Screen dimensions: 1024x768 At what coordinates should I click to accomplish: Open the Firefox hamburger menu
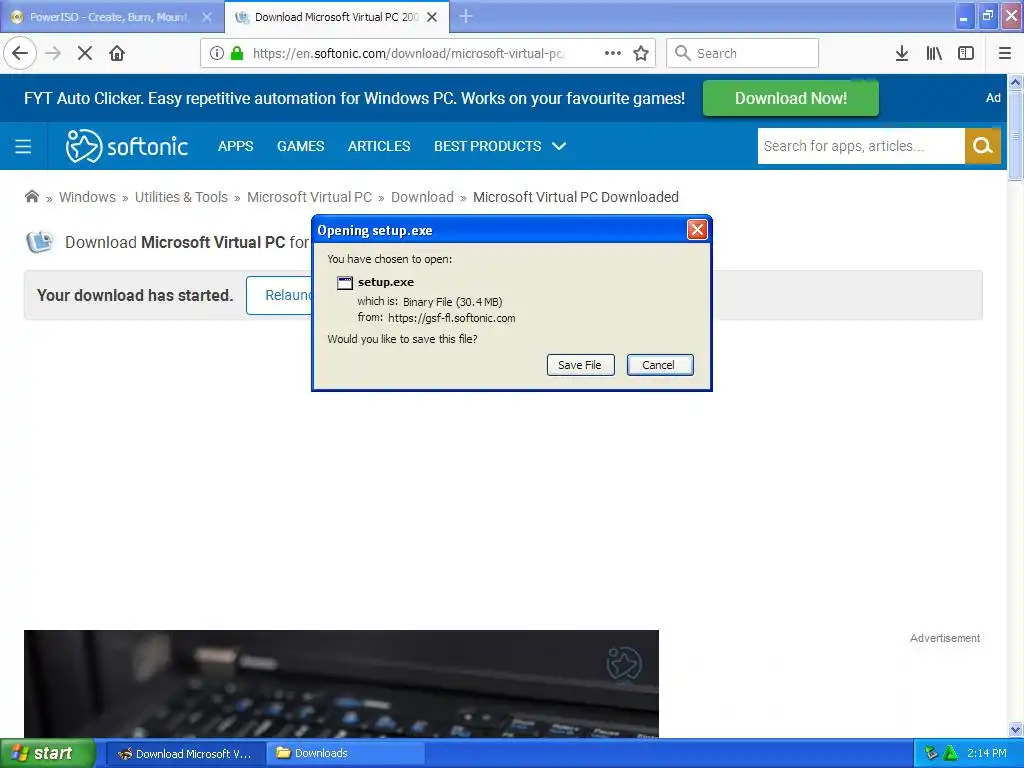point(1005,54)
